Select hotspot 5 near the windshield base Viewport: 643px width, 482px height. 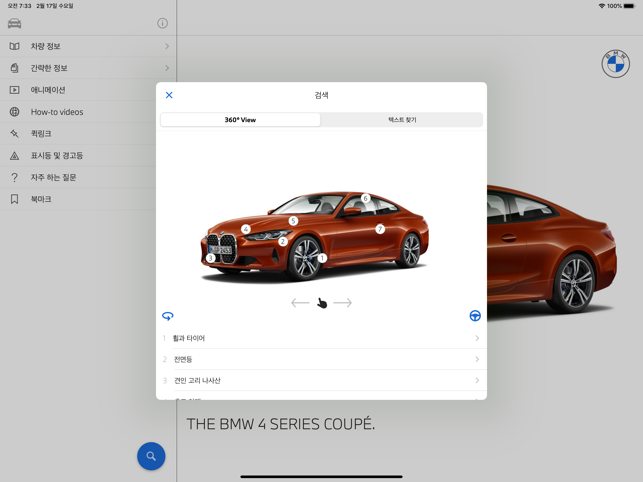pos(293,221)
